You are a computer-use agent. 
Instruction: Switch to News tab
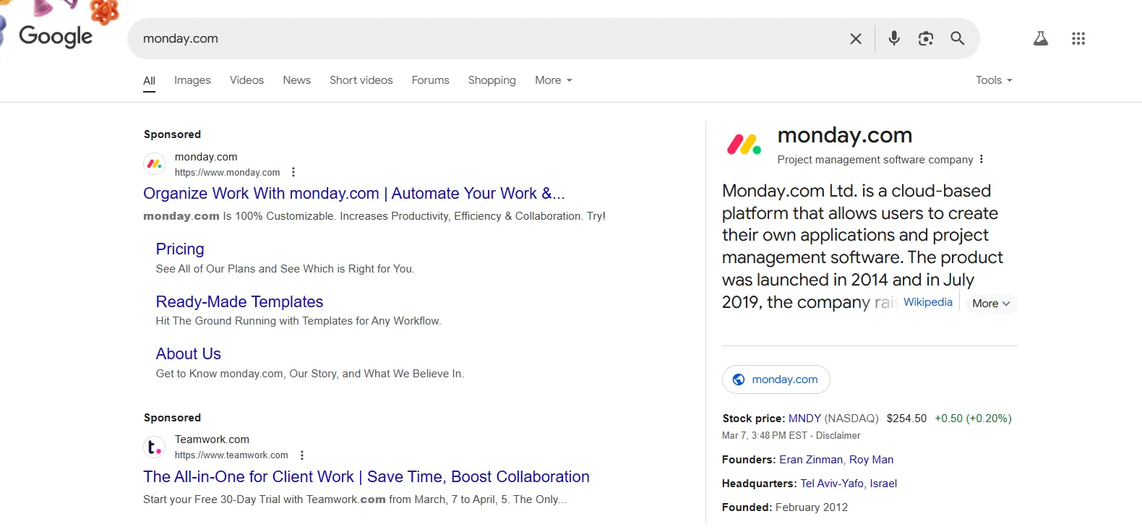(x=296, y=80)
